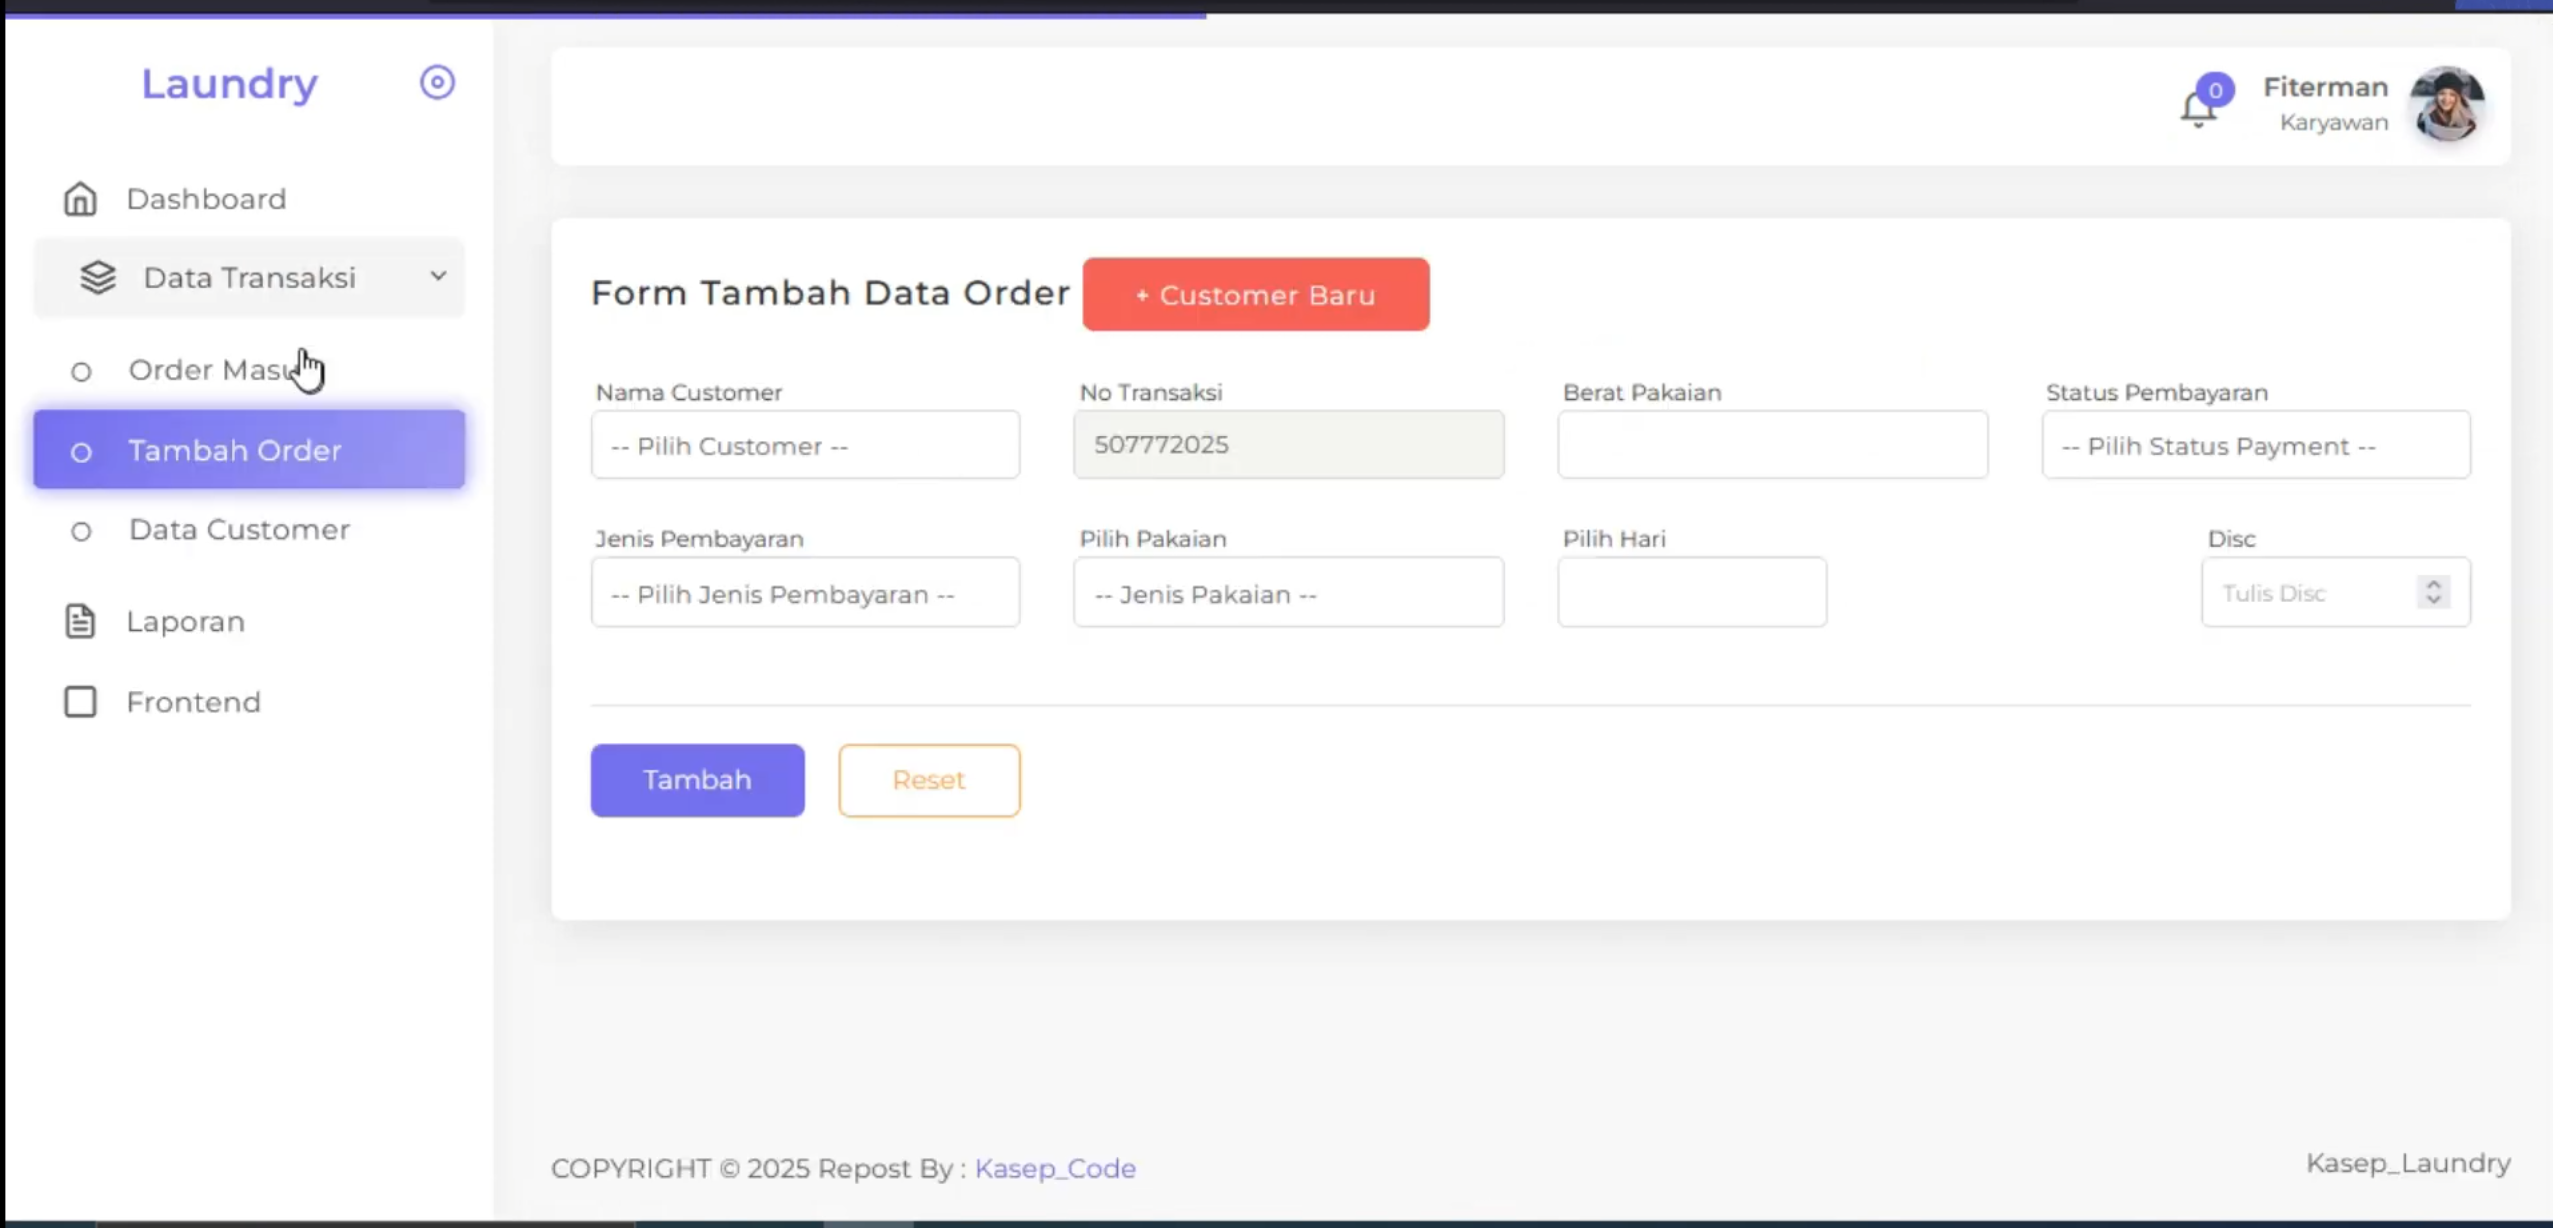Click the No Transaksi field

pos(1288,444)
